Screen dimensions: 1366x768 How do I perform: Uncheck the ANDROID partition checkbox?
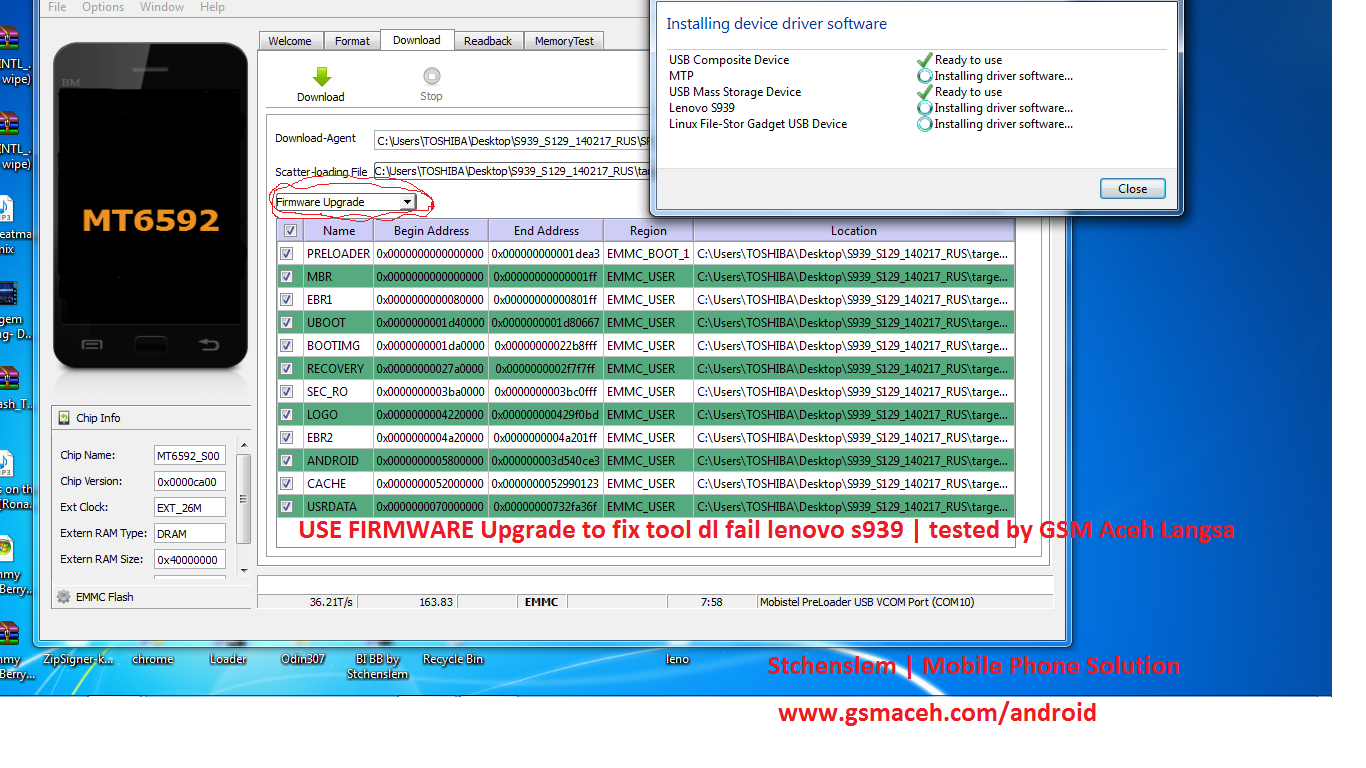[287, 461]
